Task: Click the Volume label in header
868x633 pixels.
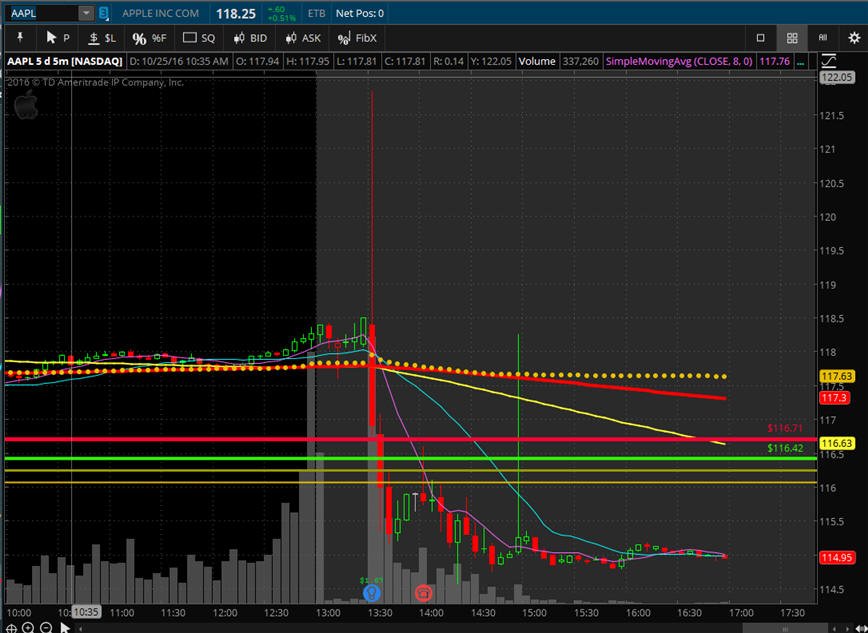Action: [x=536, y=61]
